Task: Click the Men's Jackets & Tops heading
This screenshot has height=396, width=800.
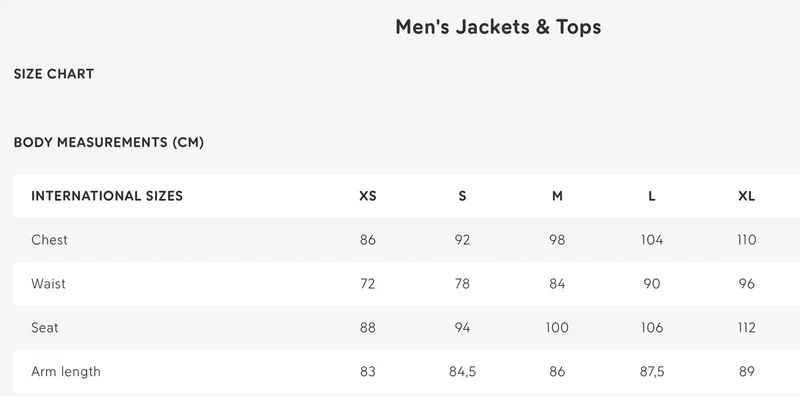Action: pos(498,27)
